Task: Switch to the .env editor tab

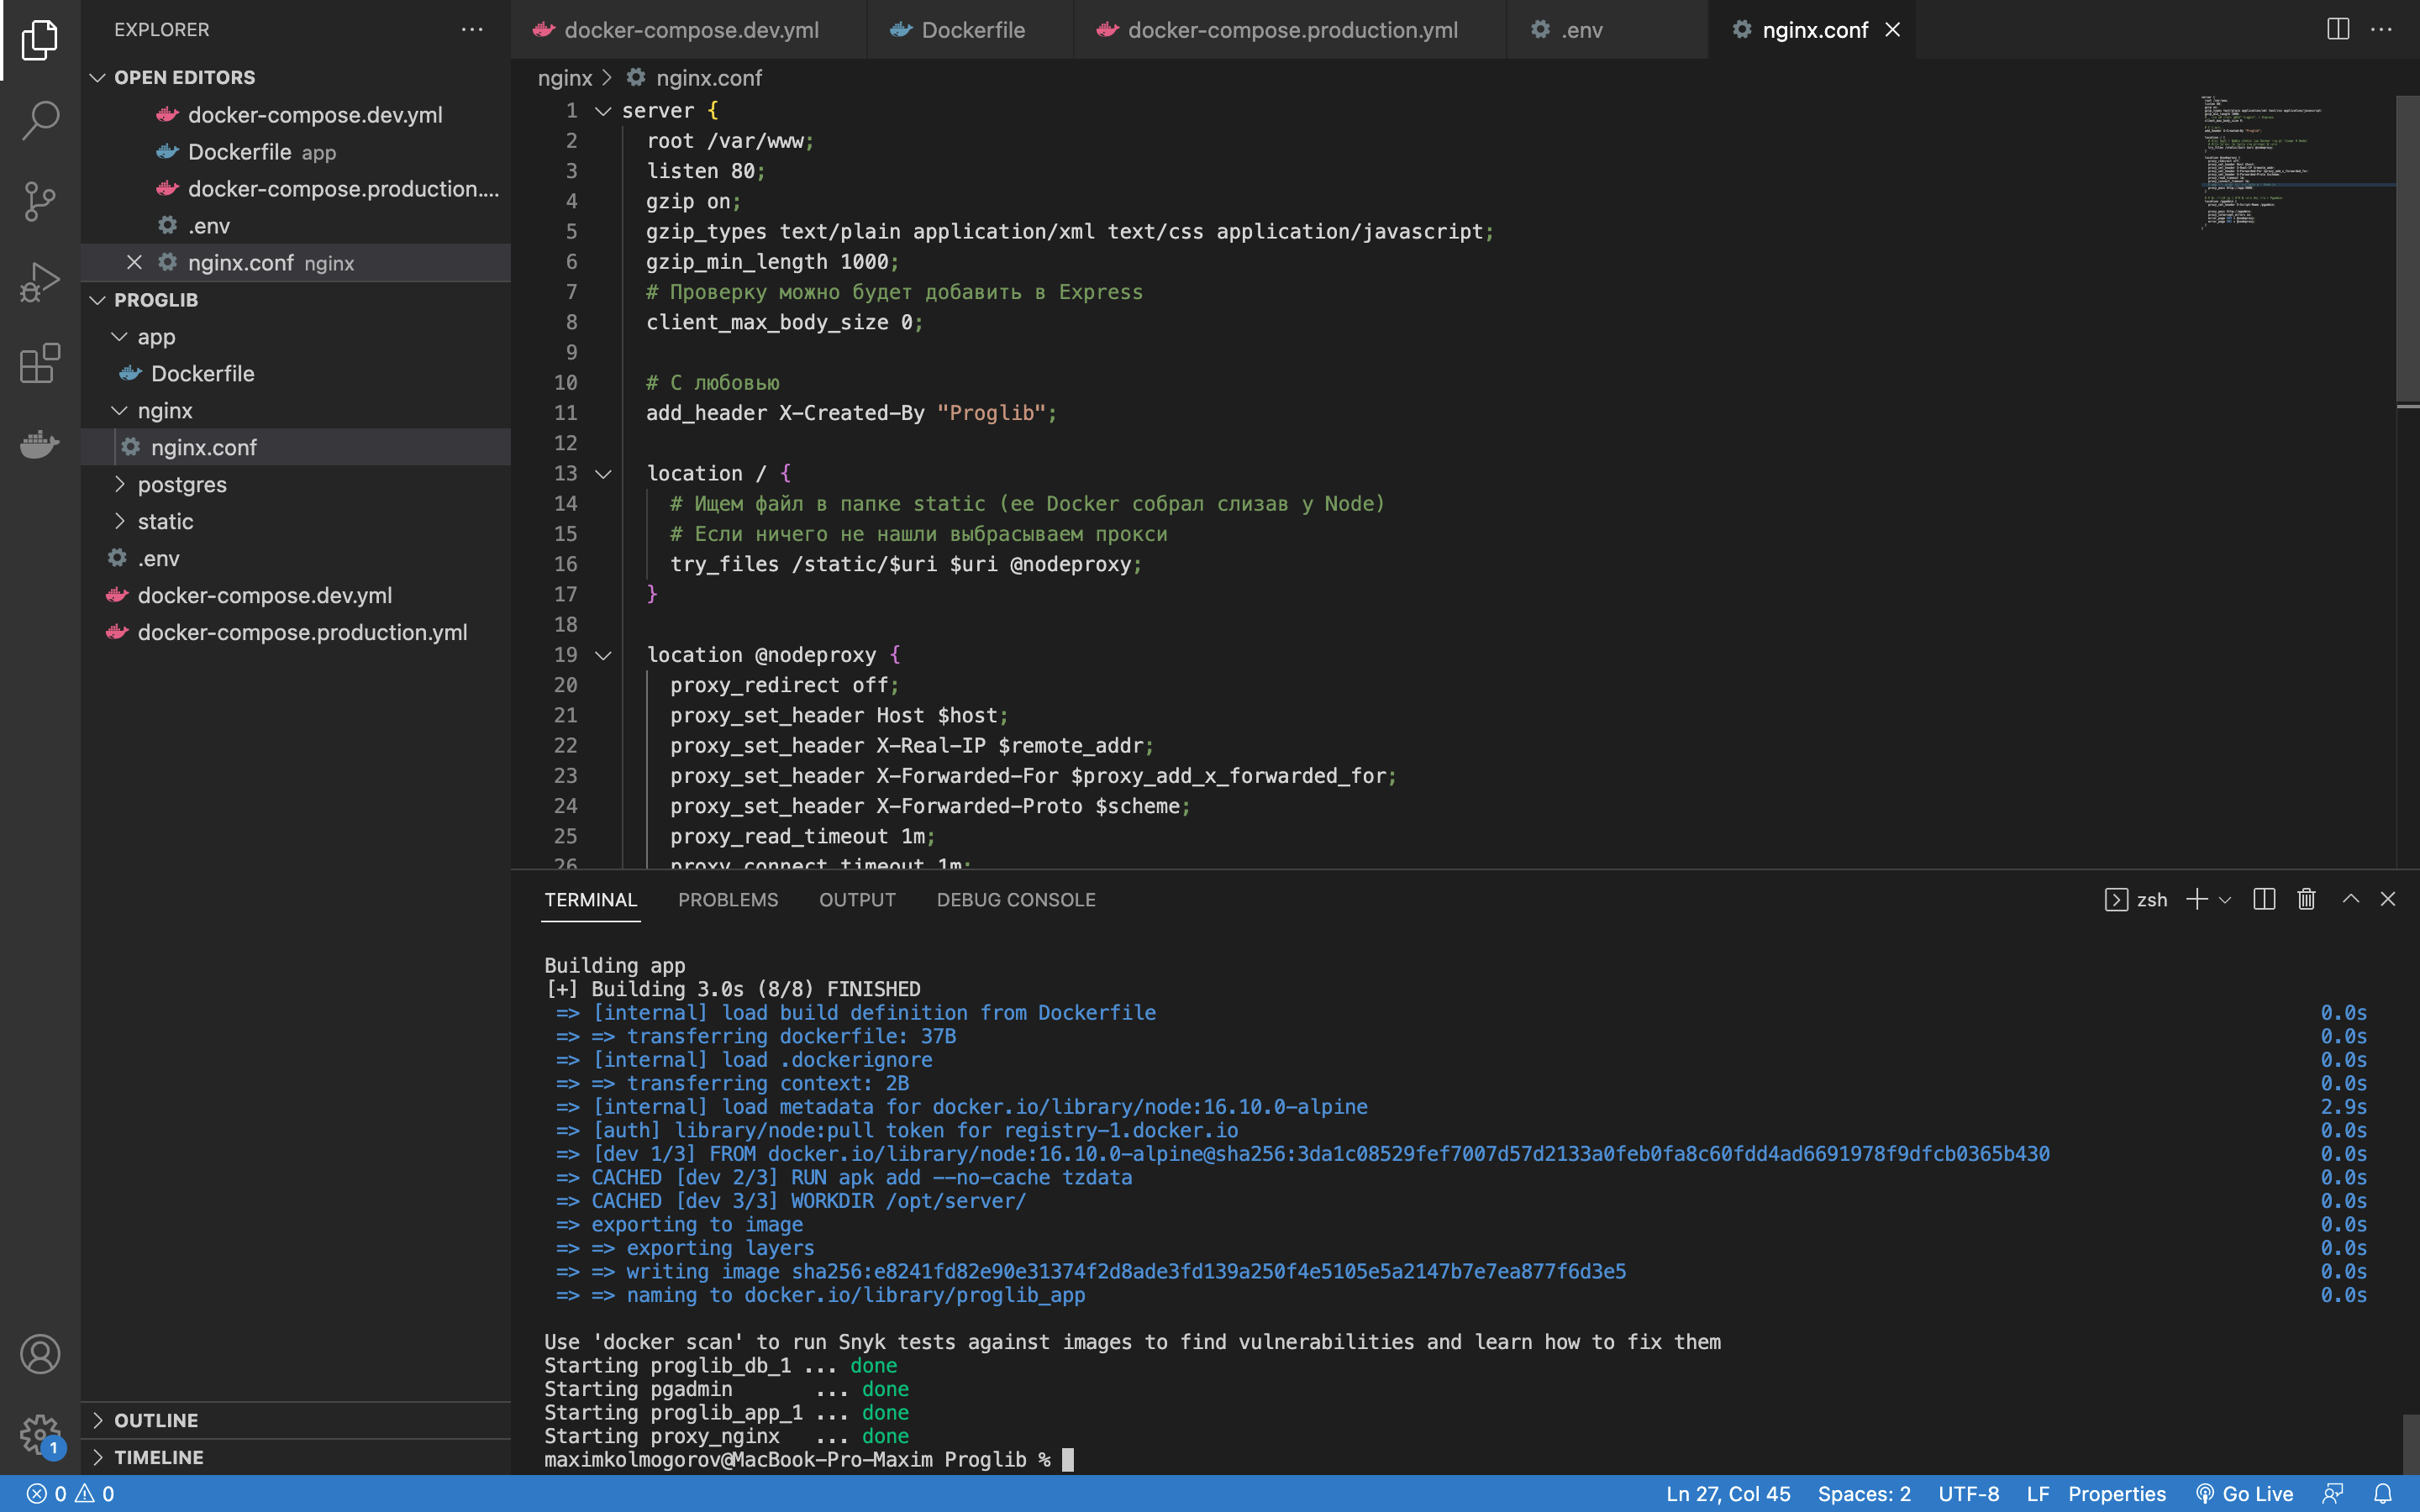Action: point(1608,30)
